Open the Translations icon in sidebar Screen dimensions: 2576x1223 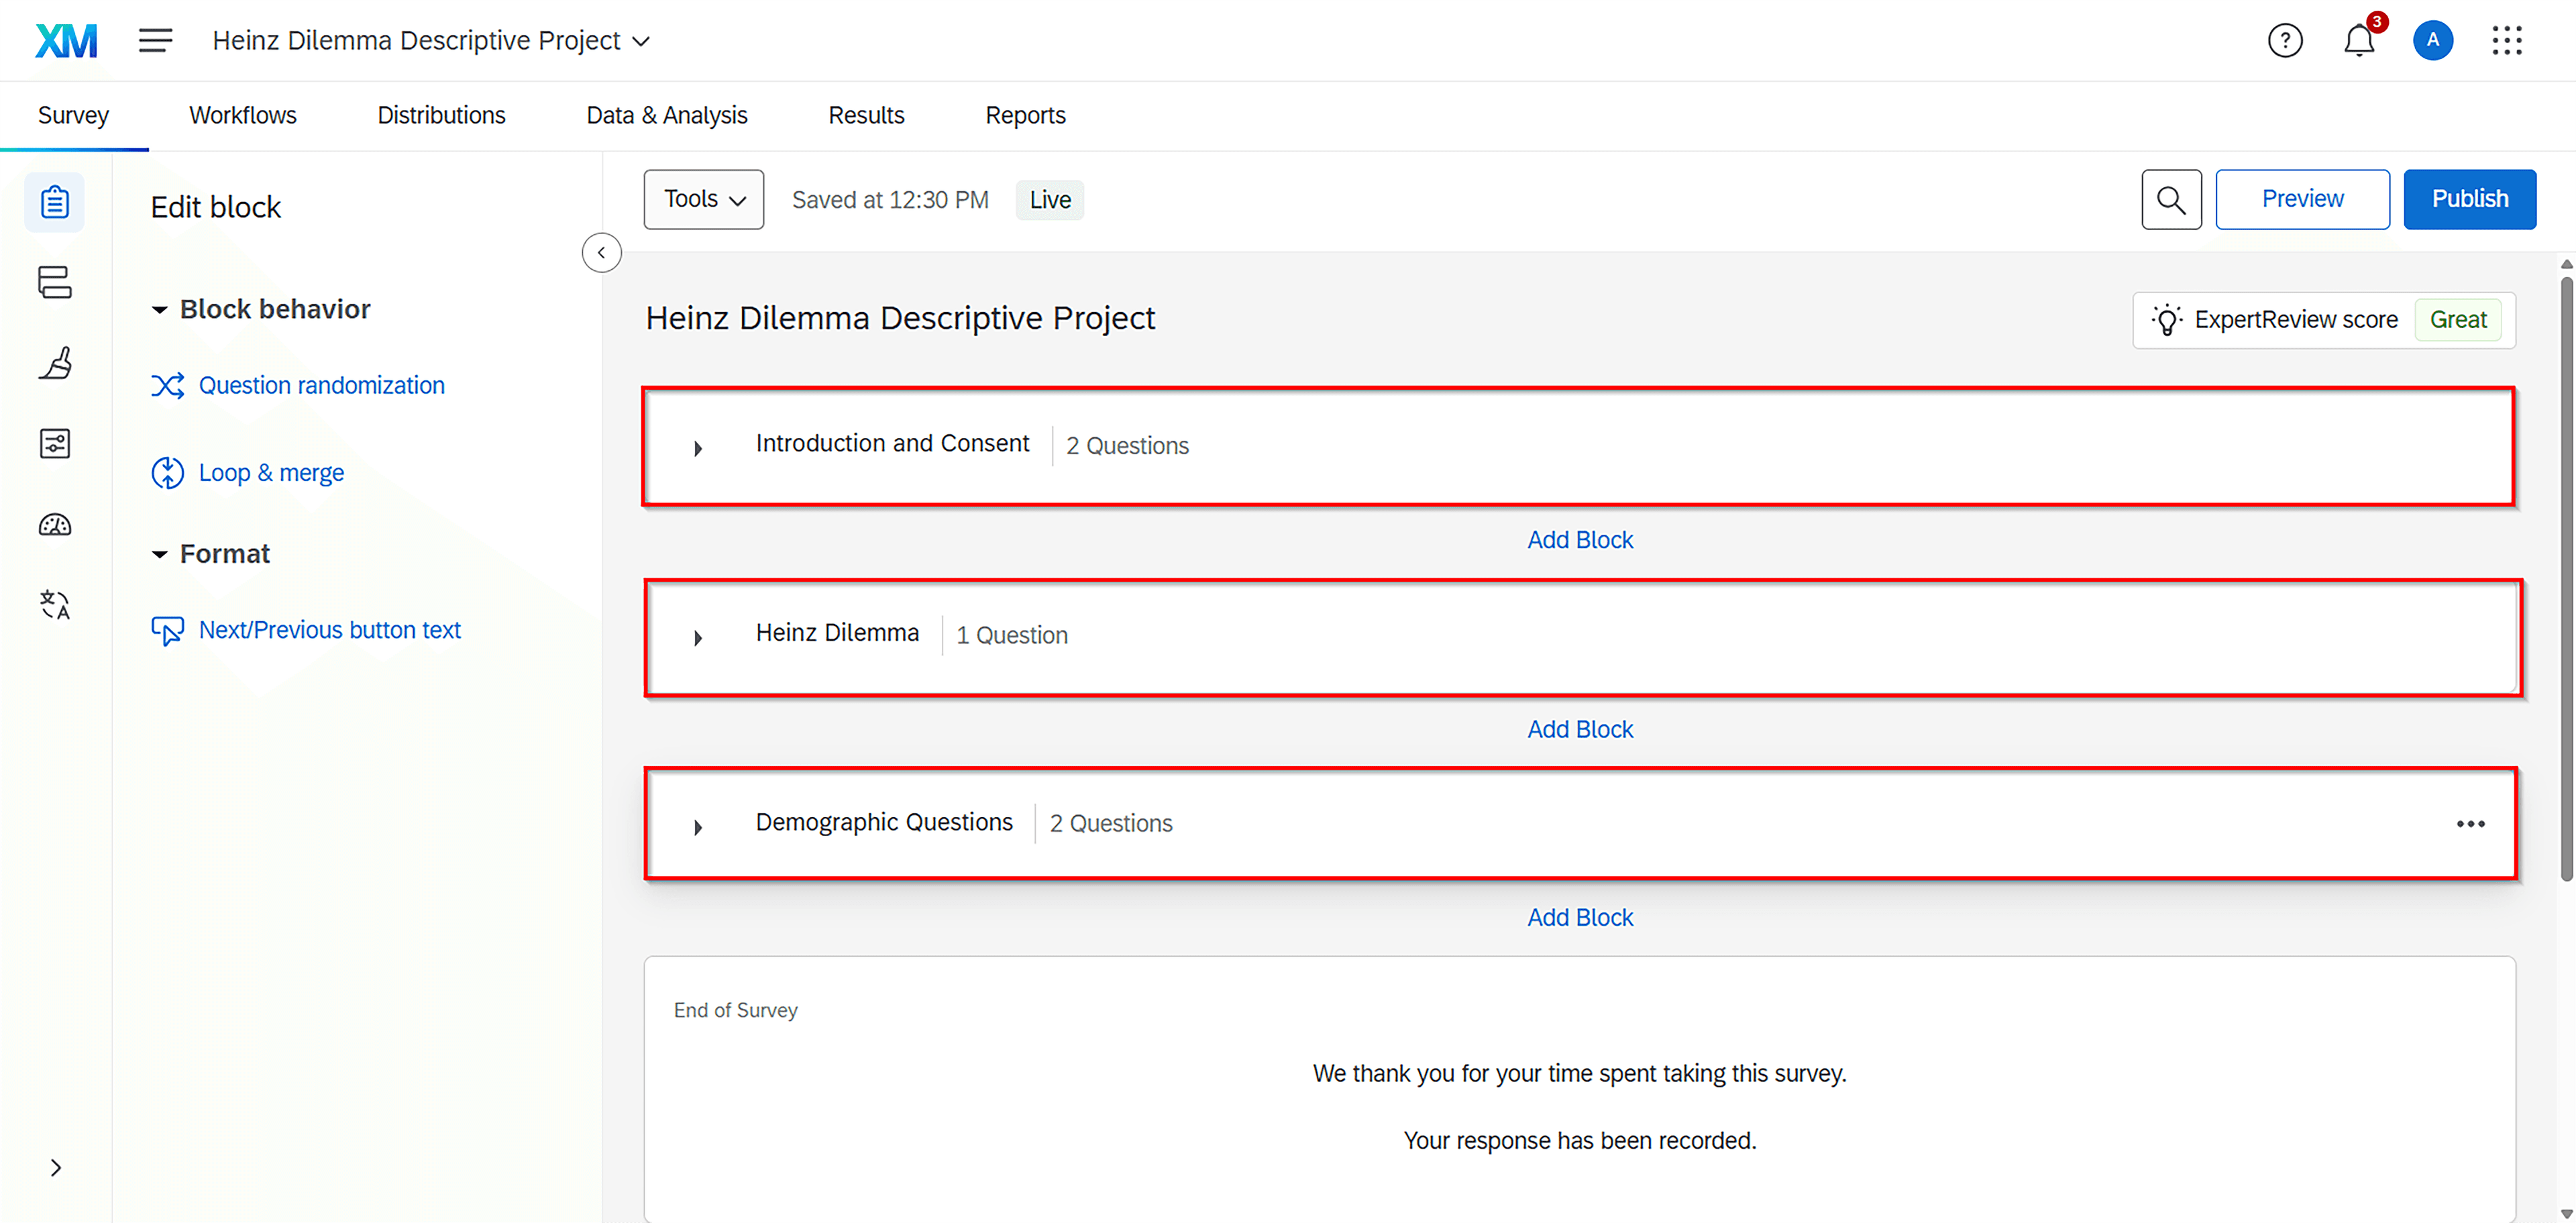tap(55, 604)
